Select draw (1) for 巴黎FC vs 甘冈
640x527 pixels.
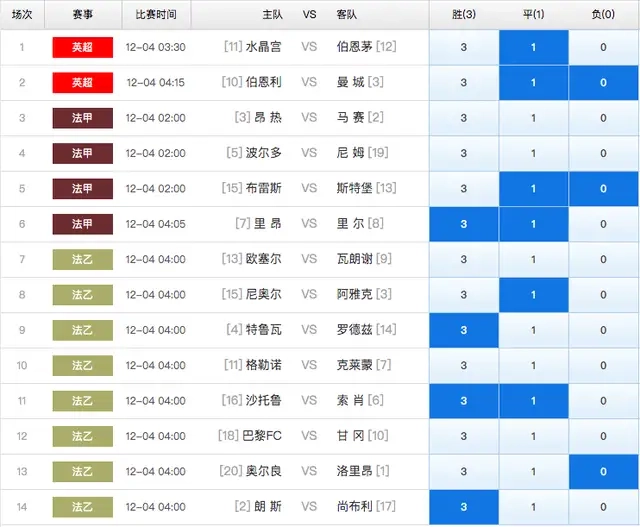[x=533, y=436]
